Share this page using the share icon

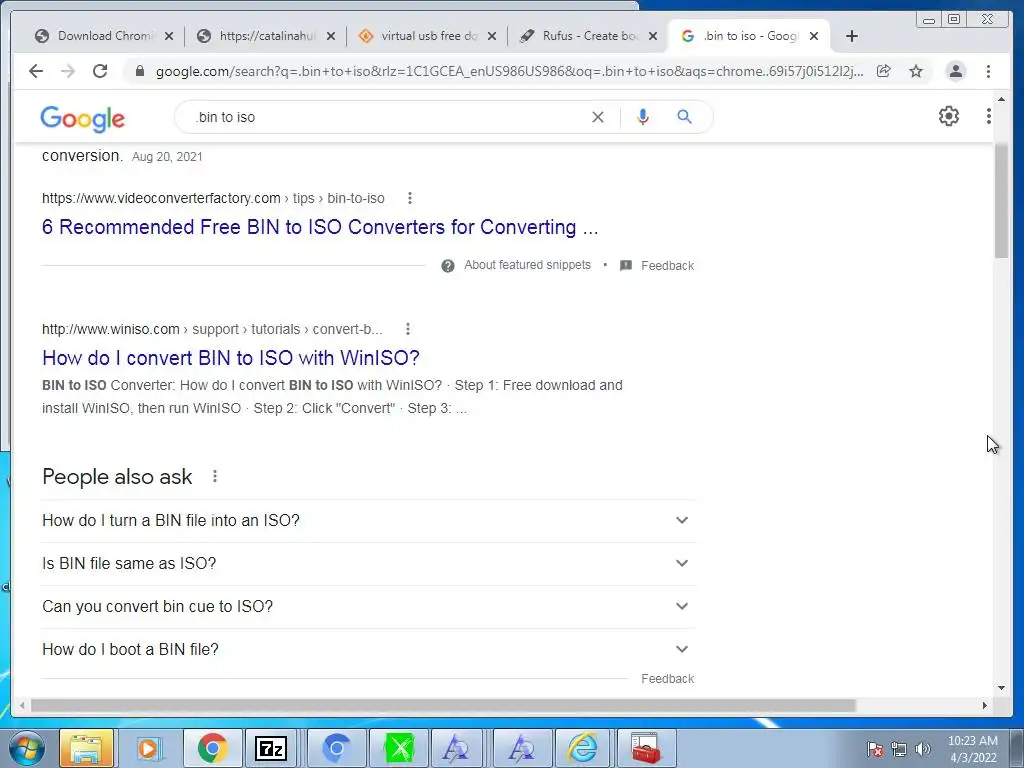coord(884,71)
